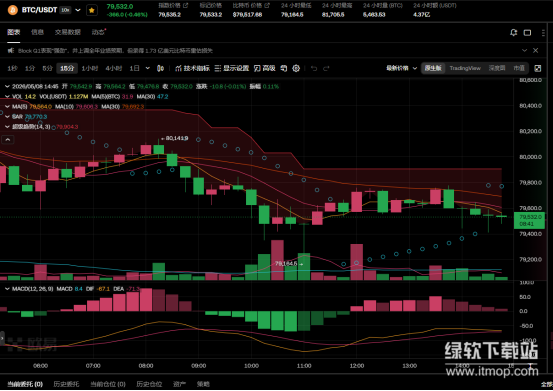Open the 策略 strategy tab
The image size is (553, 391).
[203, 384]
